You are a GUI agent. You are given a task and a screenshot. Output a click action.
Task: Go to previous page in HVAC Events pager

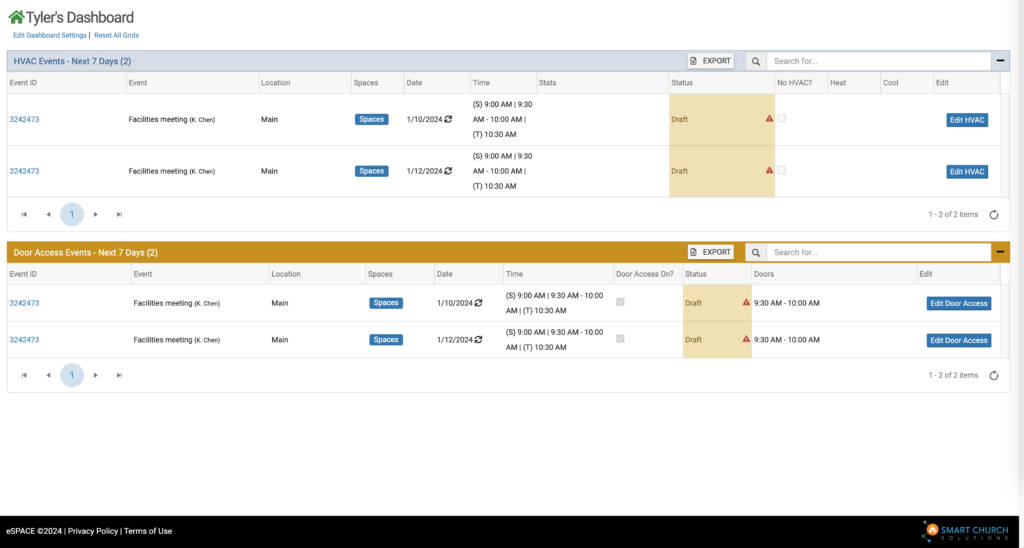48,214
